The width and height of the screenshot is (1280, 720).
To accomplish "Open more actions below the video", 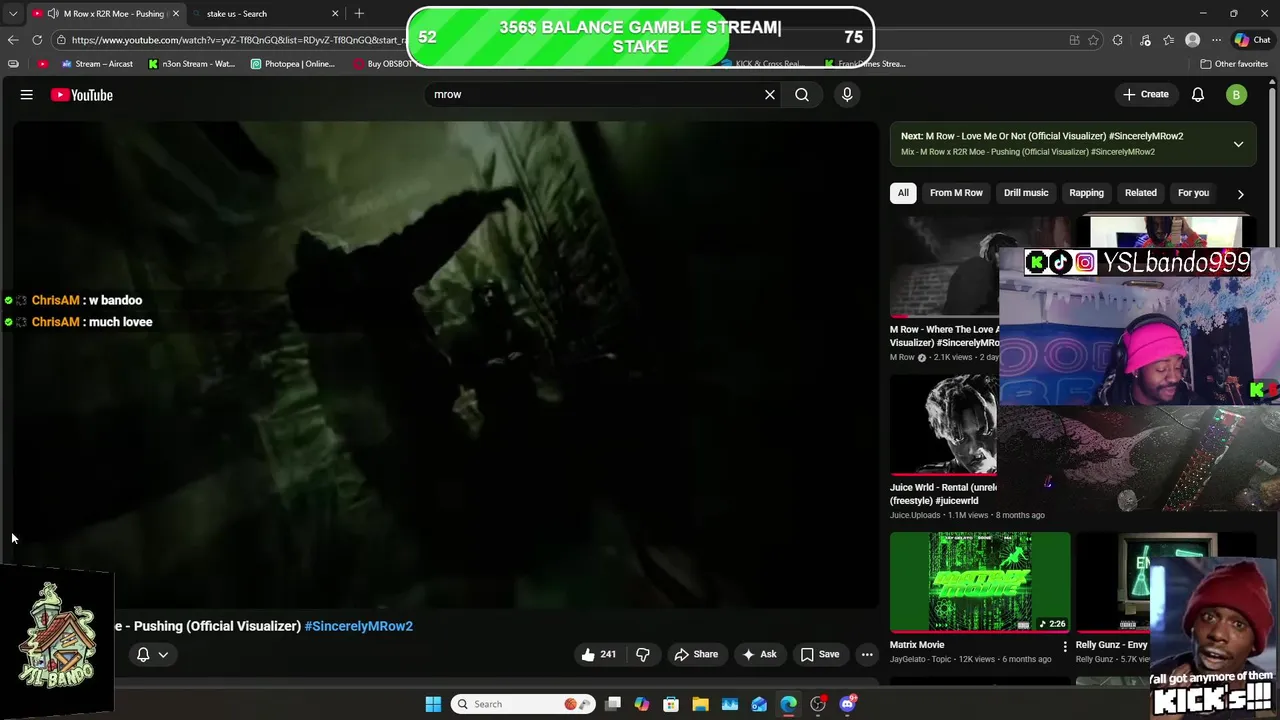I will pyautogui.click(x=867, y=654).
